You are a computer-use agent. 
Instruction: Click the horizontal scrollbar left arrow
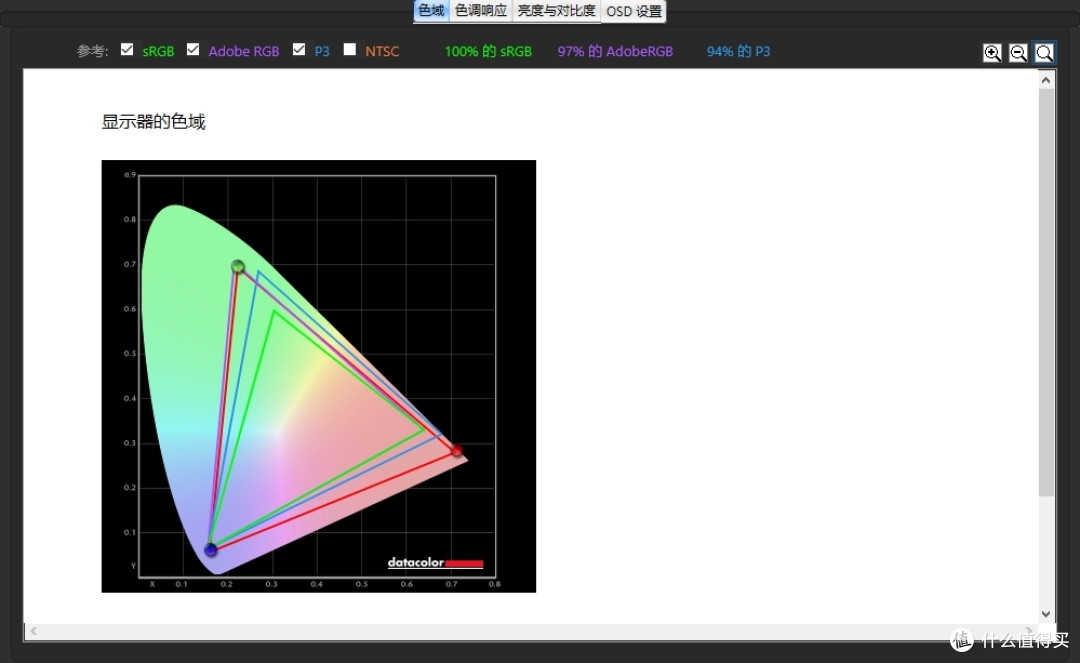coord(34,631)
